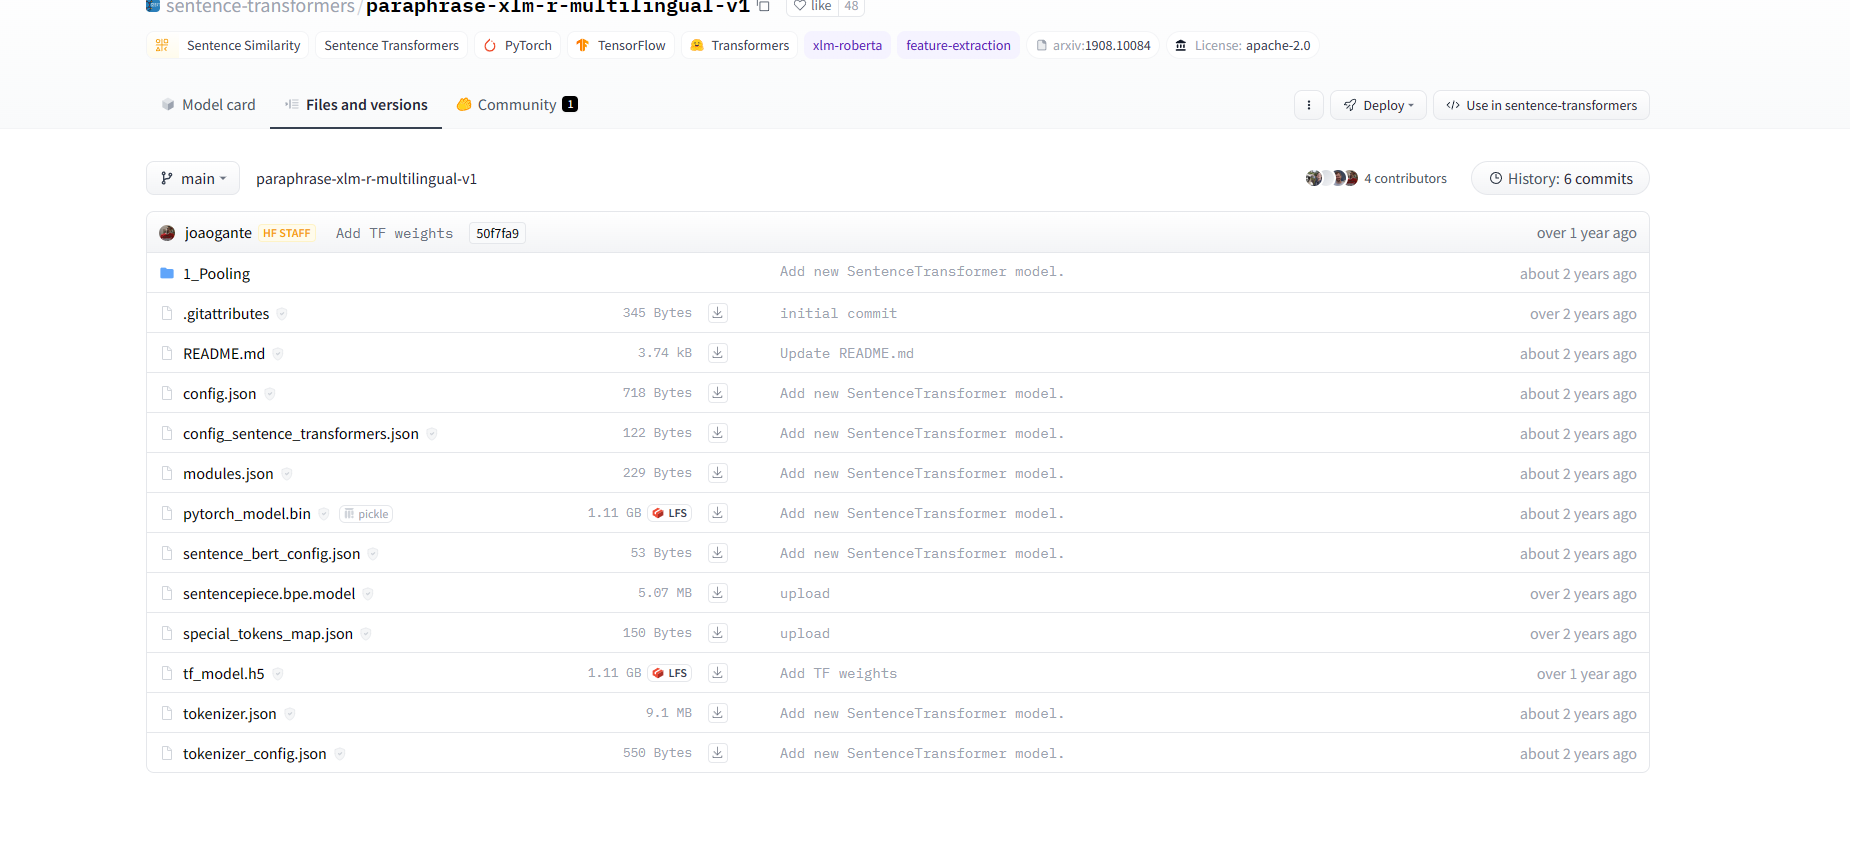Open the Sentence Transformers tag
Screen dimensions: 1850x865
(x=391, y=45)
